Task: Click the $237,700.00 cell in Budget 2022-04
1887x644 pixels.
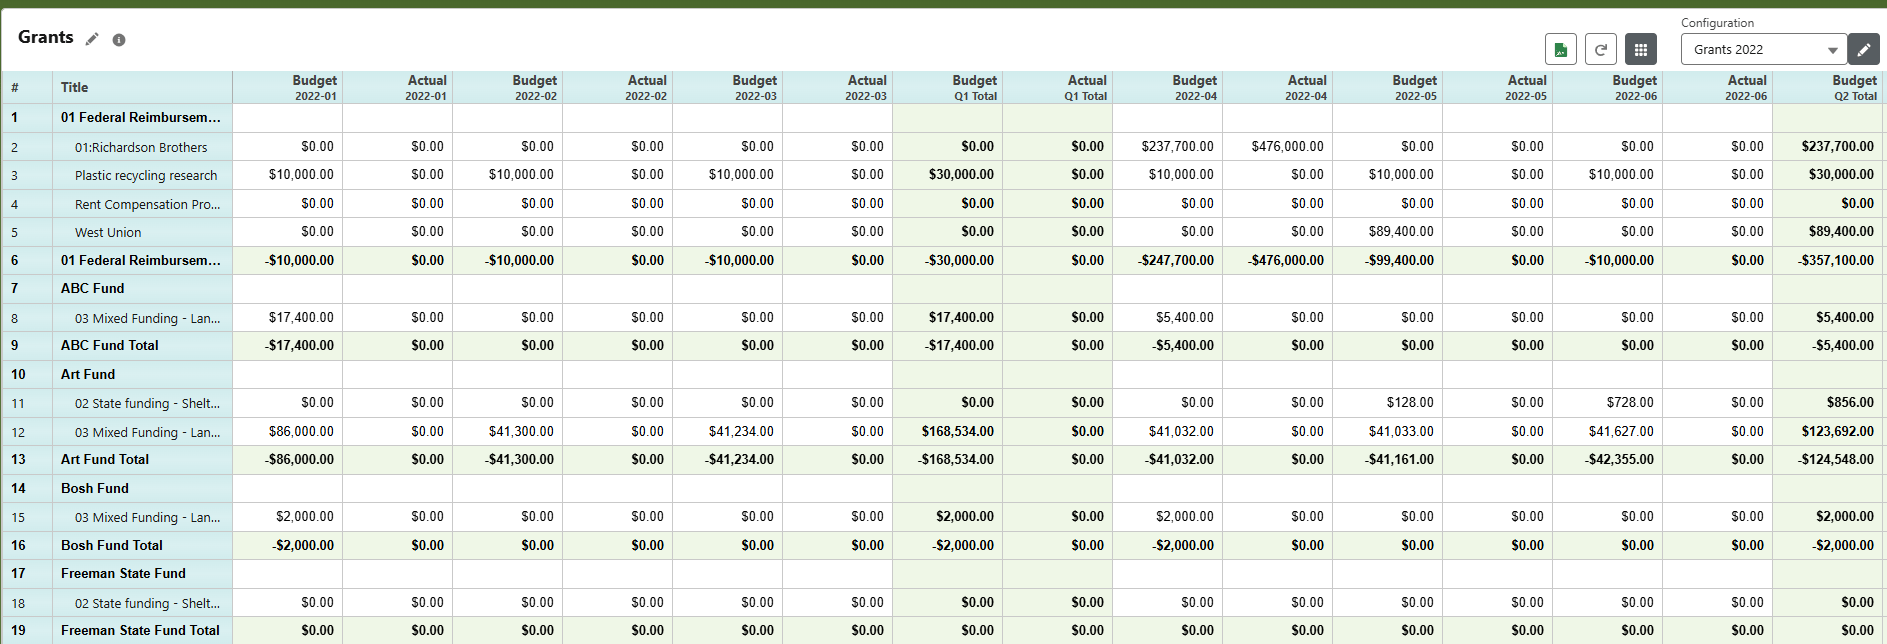Action: pos(1168,146)
